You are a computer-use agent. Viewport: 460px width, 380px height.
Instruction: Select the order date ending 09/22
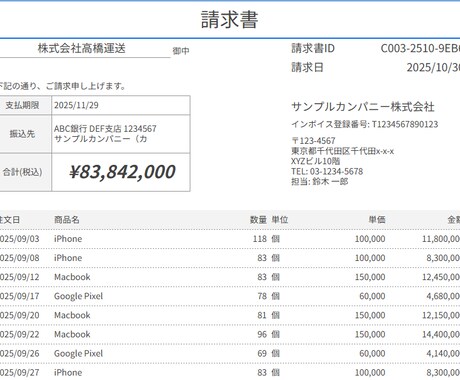tap(20, 334)
